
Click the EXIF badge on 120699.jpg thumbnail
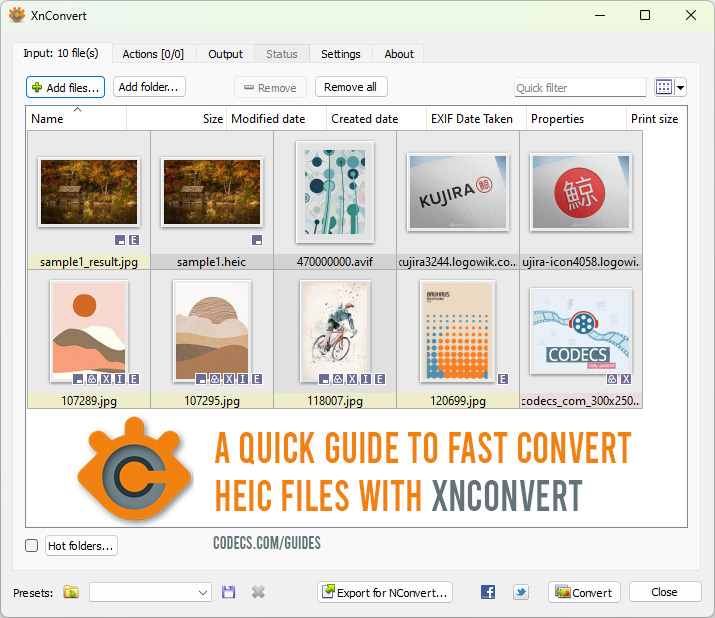tap(502, 379)
